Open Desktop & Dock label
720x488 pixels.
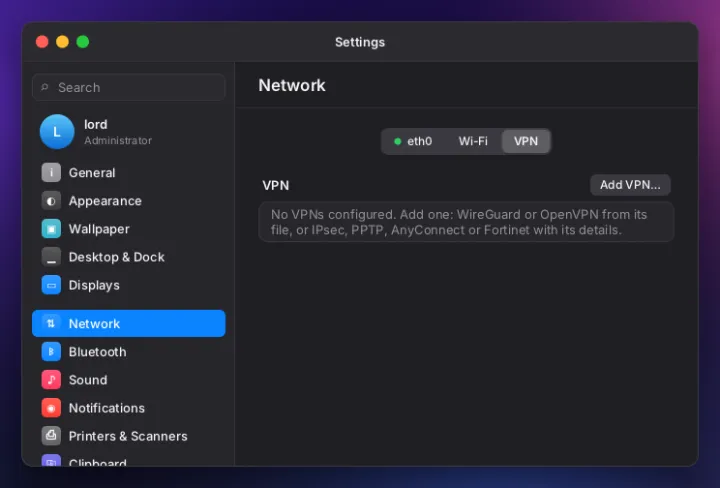[117, 257]
